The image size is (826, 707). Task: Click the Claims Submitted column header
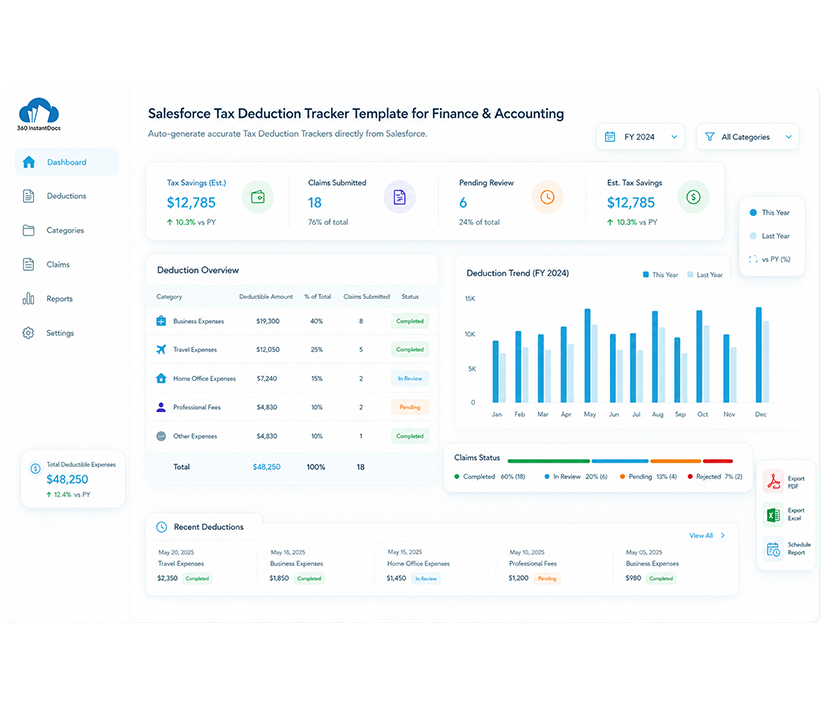point(367,297)
